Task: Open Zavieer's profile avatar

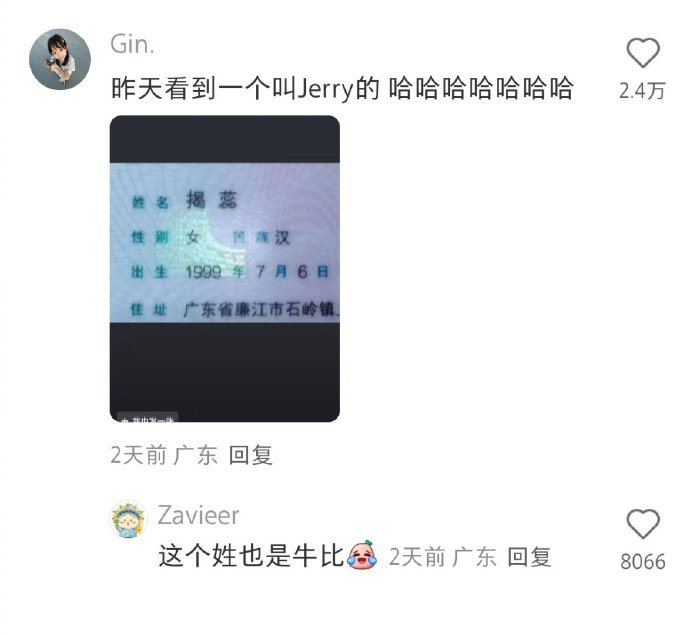Action: tap(128, 519)
